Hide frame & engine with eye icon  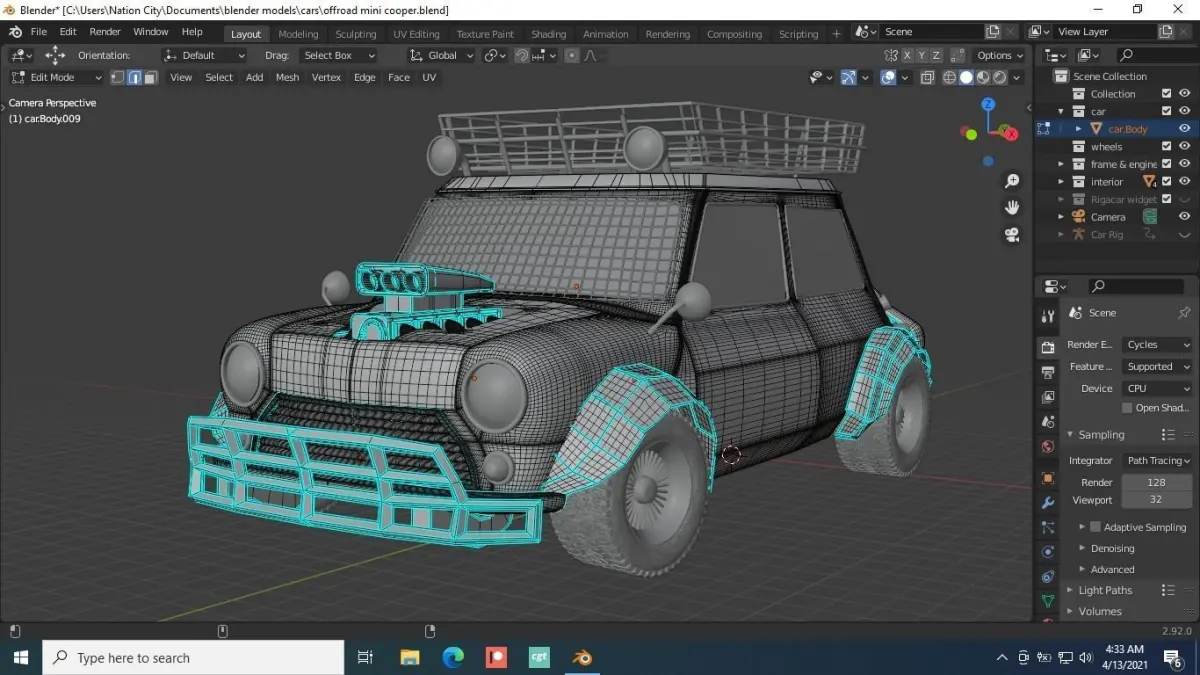(x=1184, y=164)
